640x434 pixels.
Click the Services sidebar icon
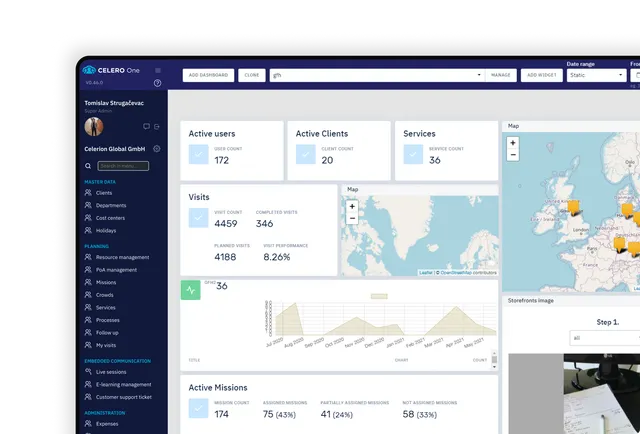coord(88,307)
